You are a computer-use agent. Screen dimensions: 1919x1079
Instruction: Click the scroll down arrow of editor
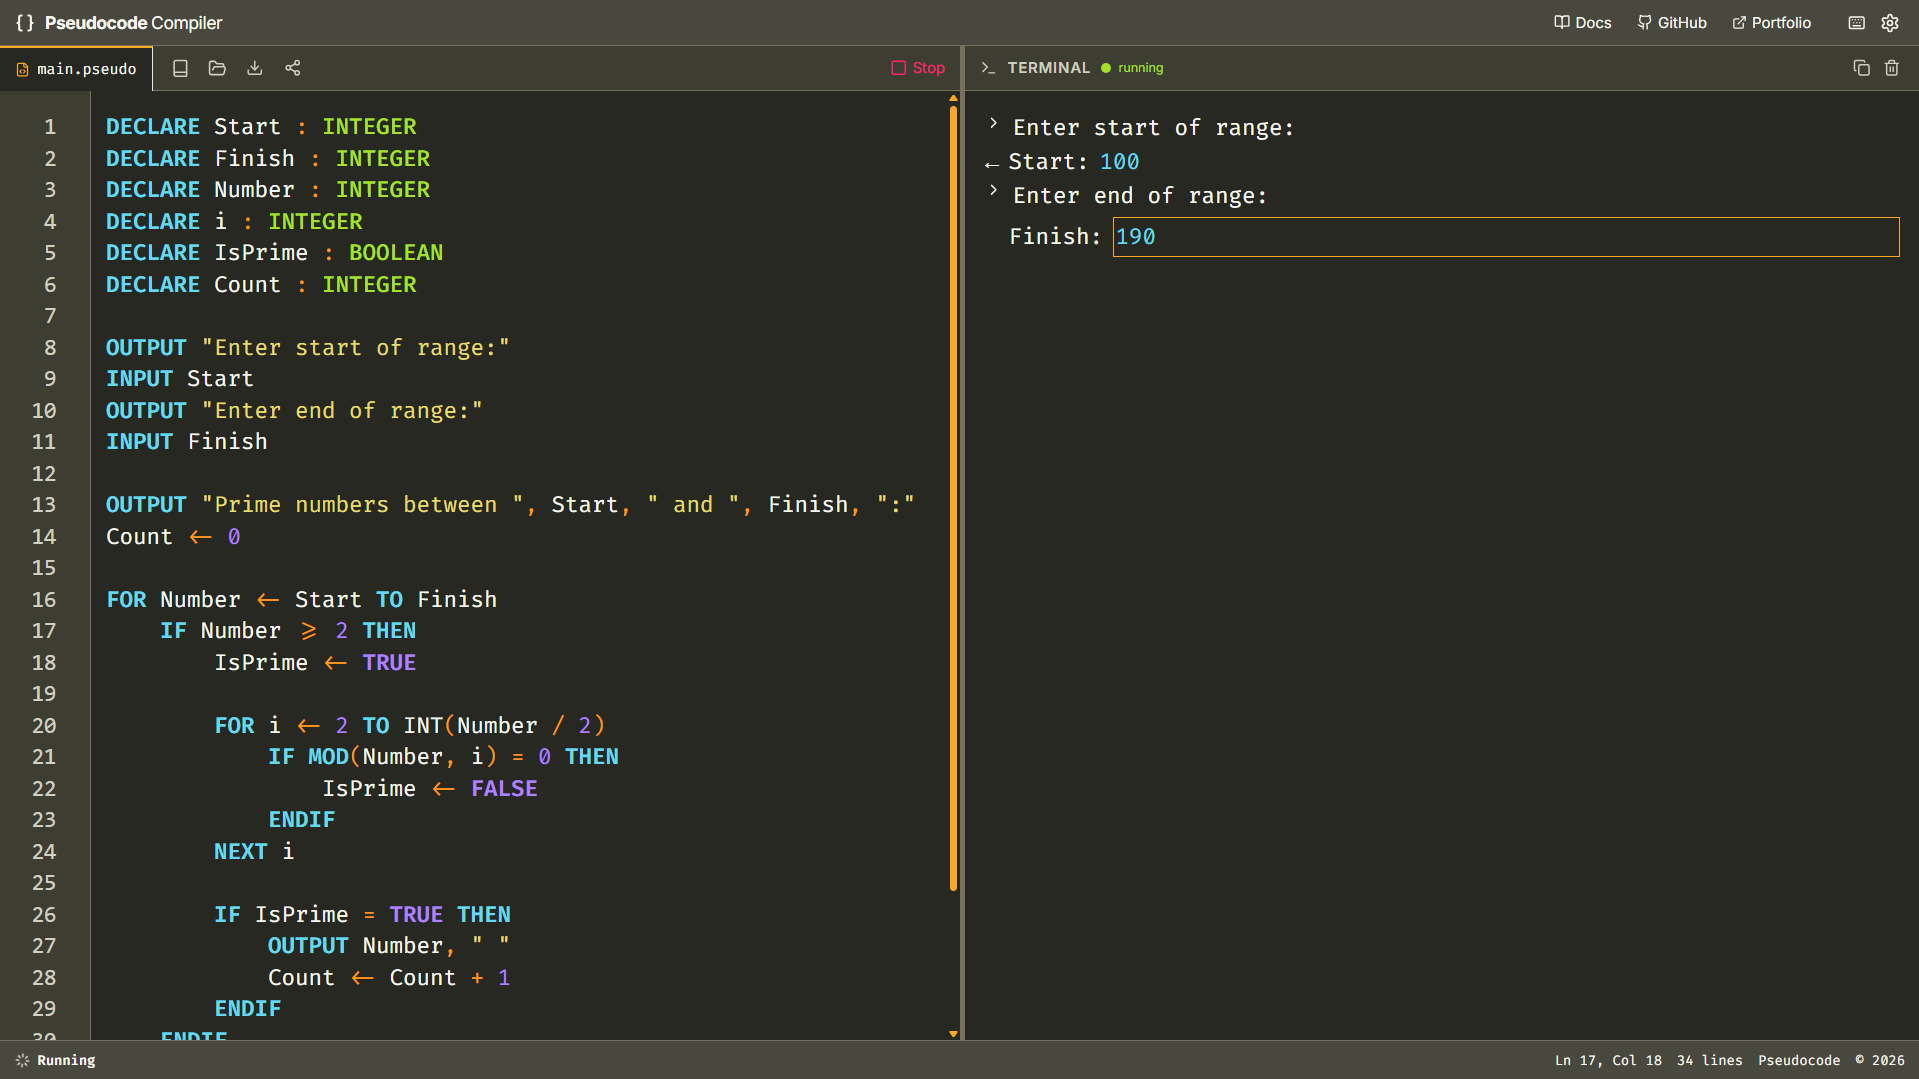click(x=953, y=1034)
